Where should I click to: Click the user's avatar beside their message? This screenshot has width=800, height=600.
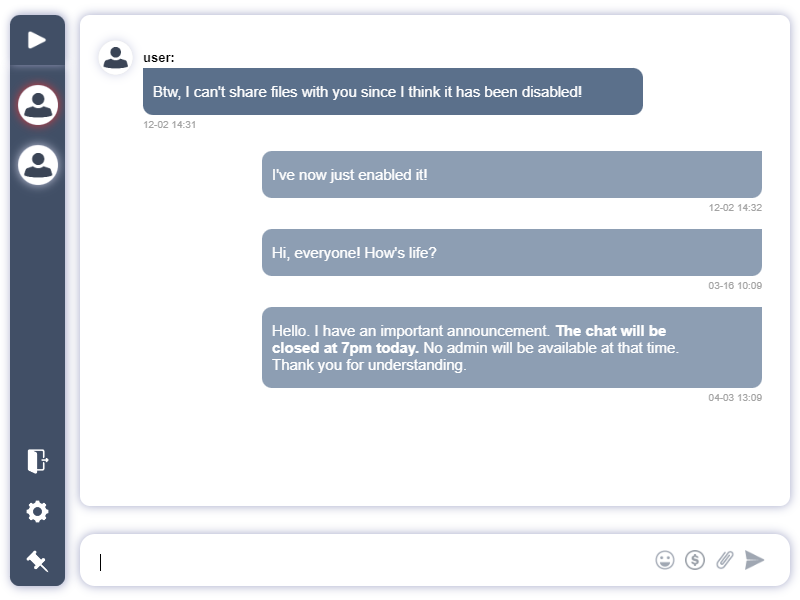click(115, 58)
